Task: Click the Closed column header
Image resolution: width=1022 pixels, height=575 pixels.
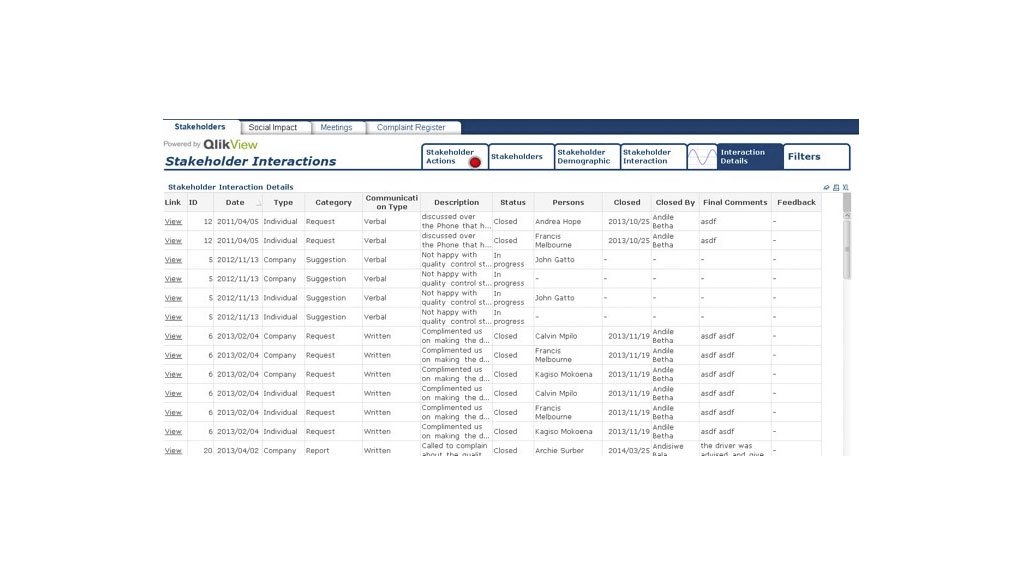Action: [x=626, y=202]
